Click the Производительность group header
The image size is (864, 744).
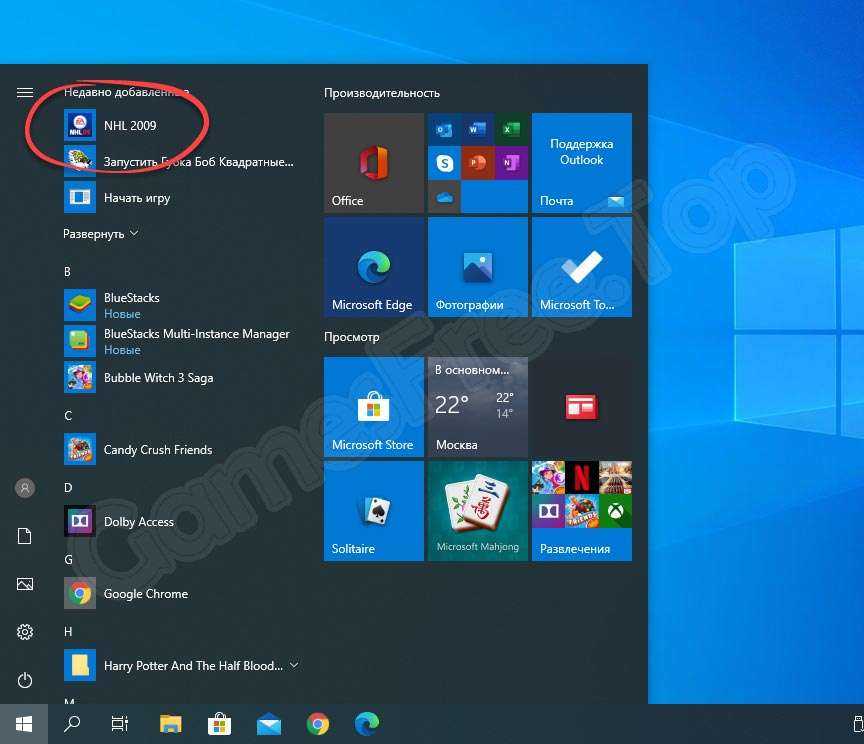382,93
